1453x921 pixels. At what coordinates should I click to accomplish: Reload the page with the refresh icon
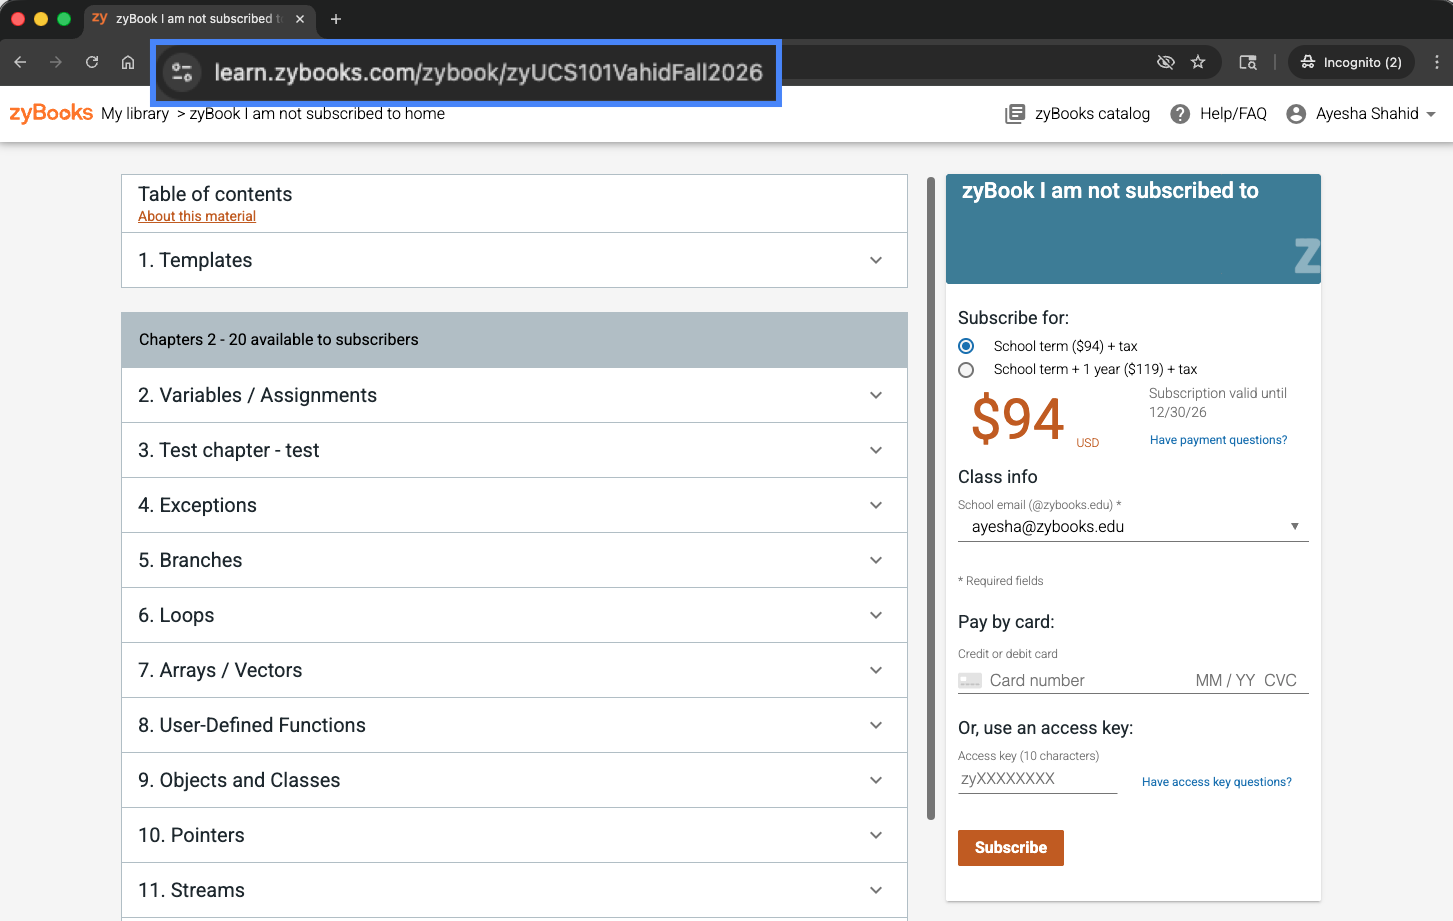coord(92,62)
